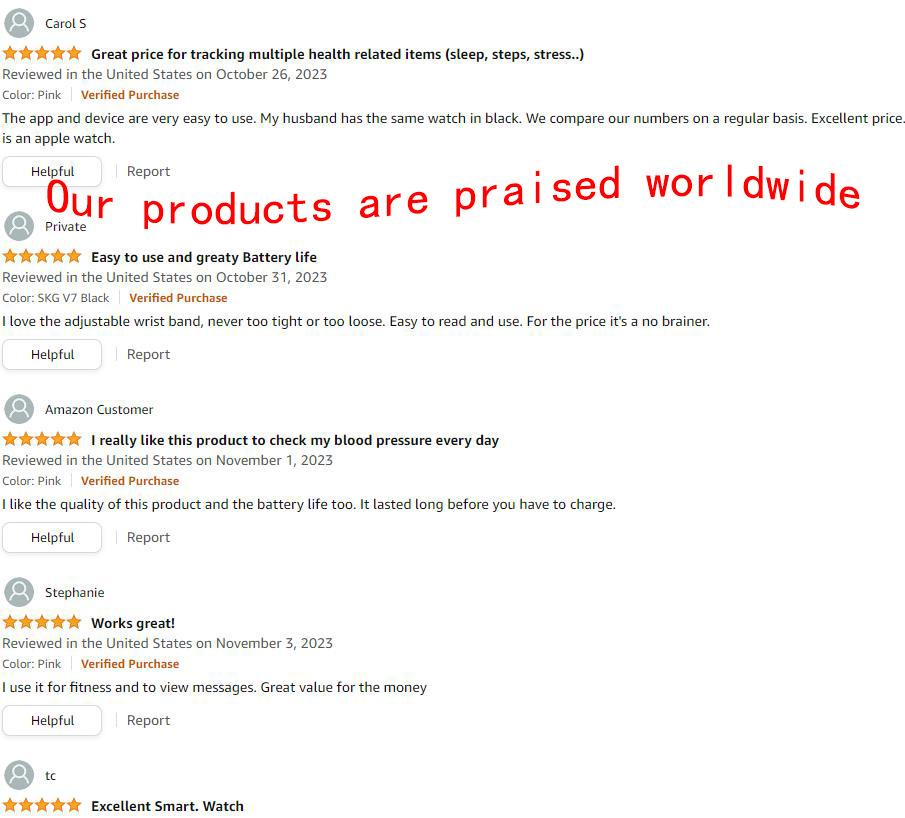
Task: Click Amazon Customer avatar icon
Action: [19, 409]
